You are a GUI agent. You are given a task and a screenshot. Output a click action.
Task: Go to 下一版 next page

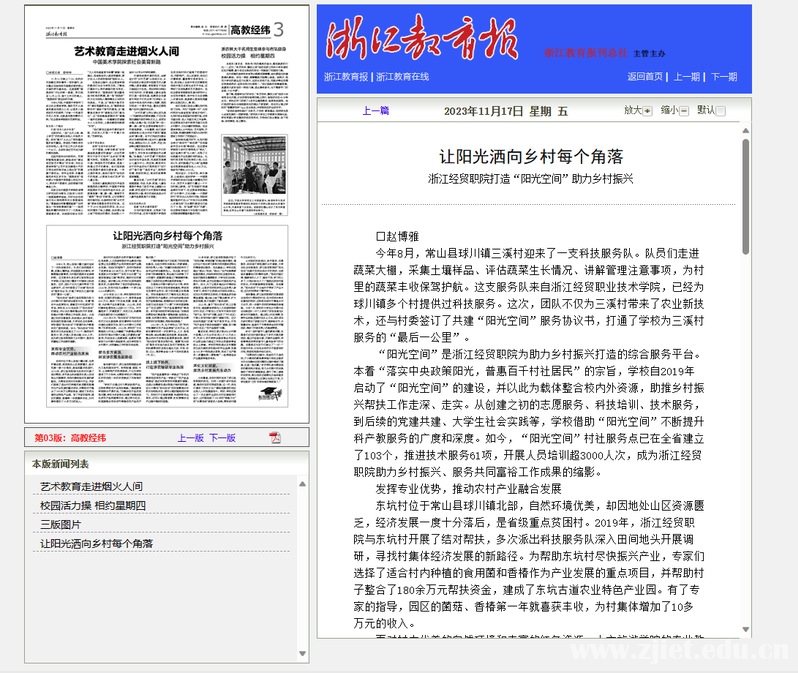[222, 438]
